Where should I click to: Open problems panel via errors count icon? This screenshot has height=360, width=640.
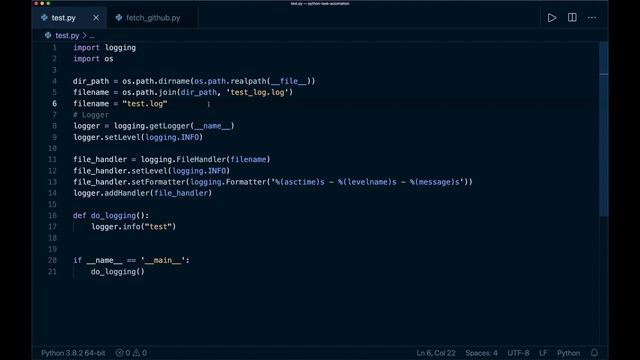point(123,353)
